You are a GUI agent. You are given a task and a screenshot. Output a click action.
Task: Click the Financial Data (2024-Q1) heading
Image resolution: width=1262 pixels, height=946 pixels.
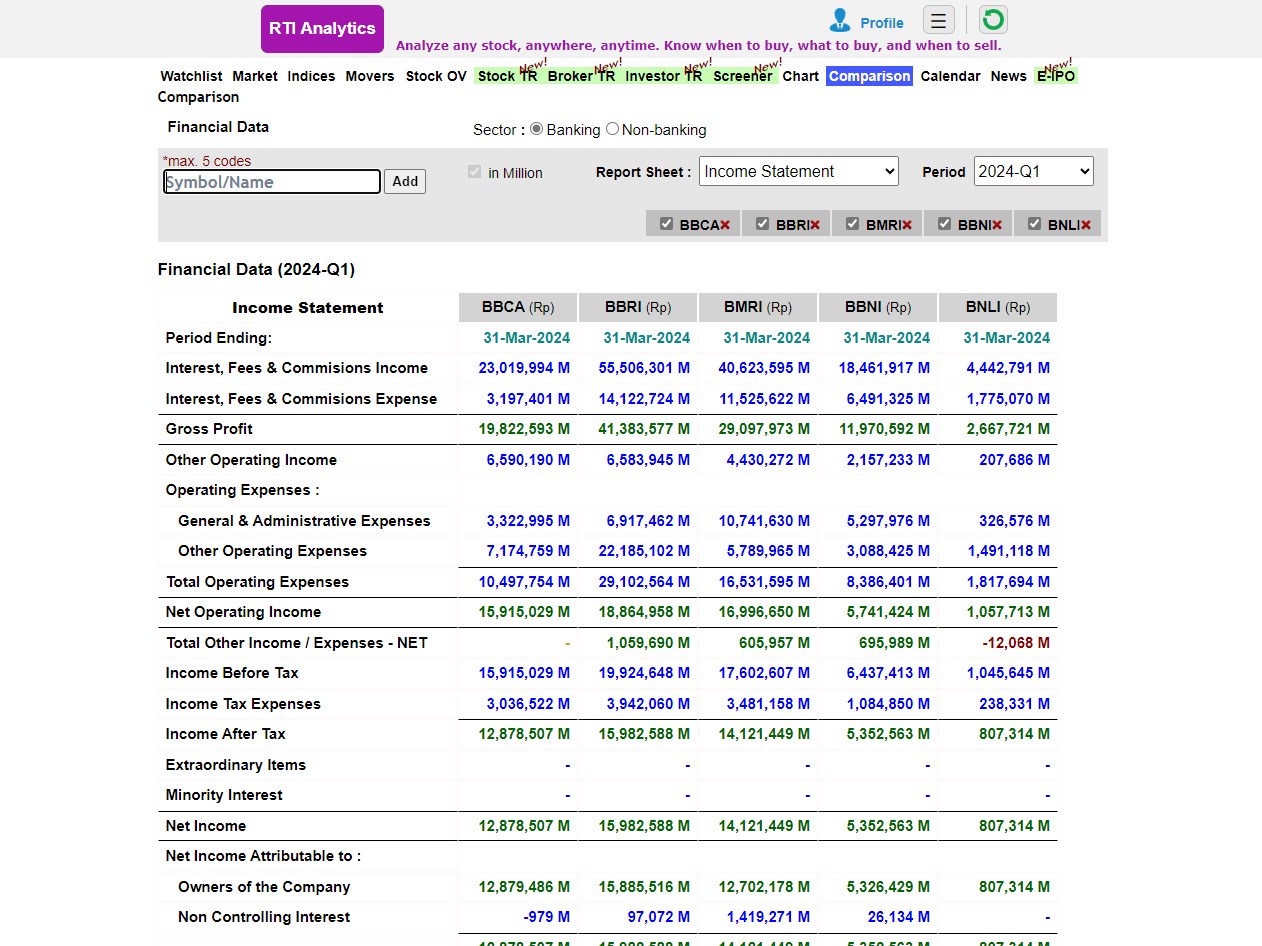tap(256, 269)
